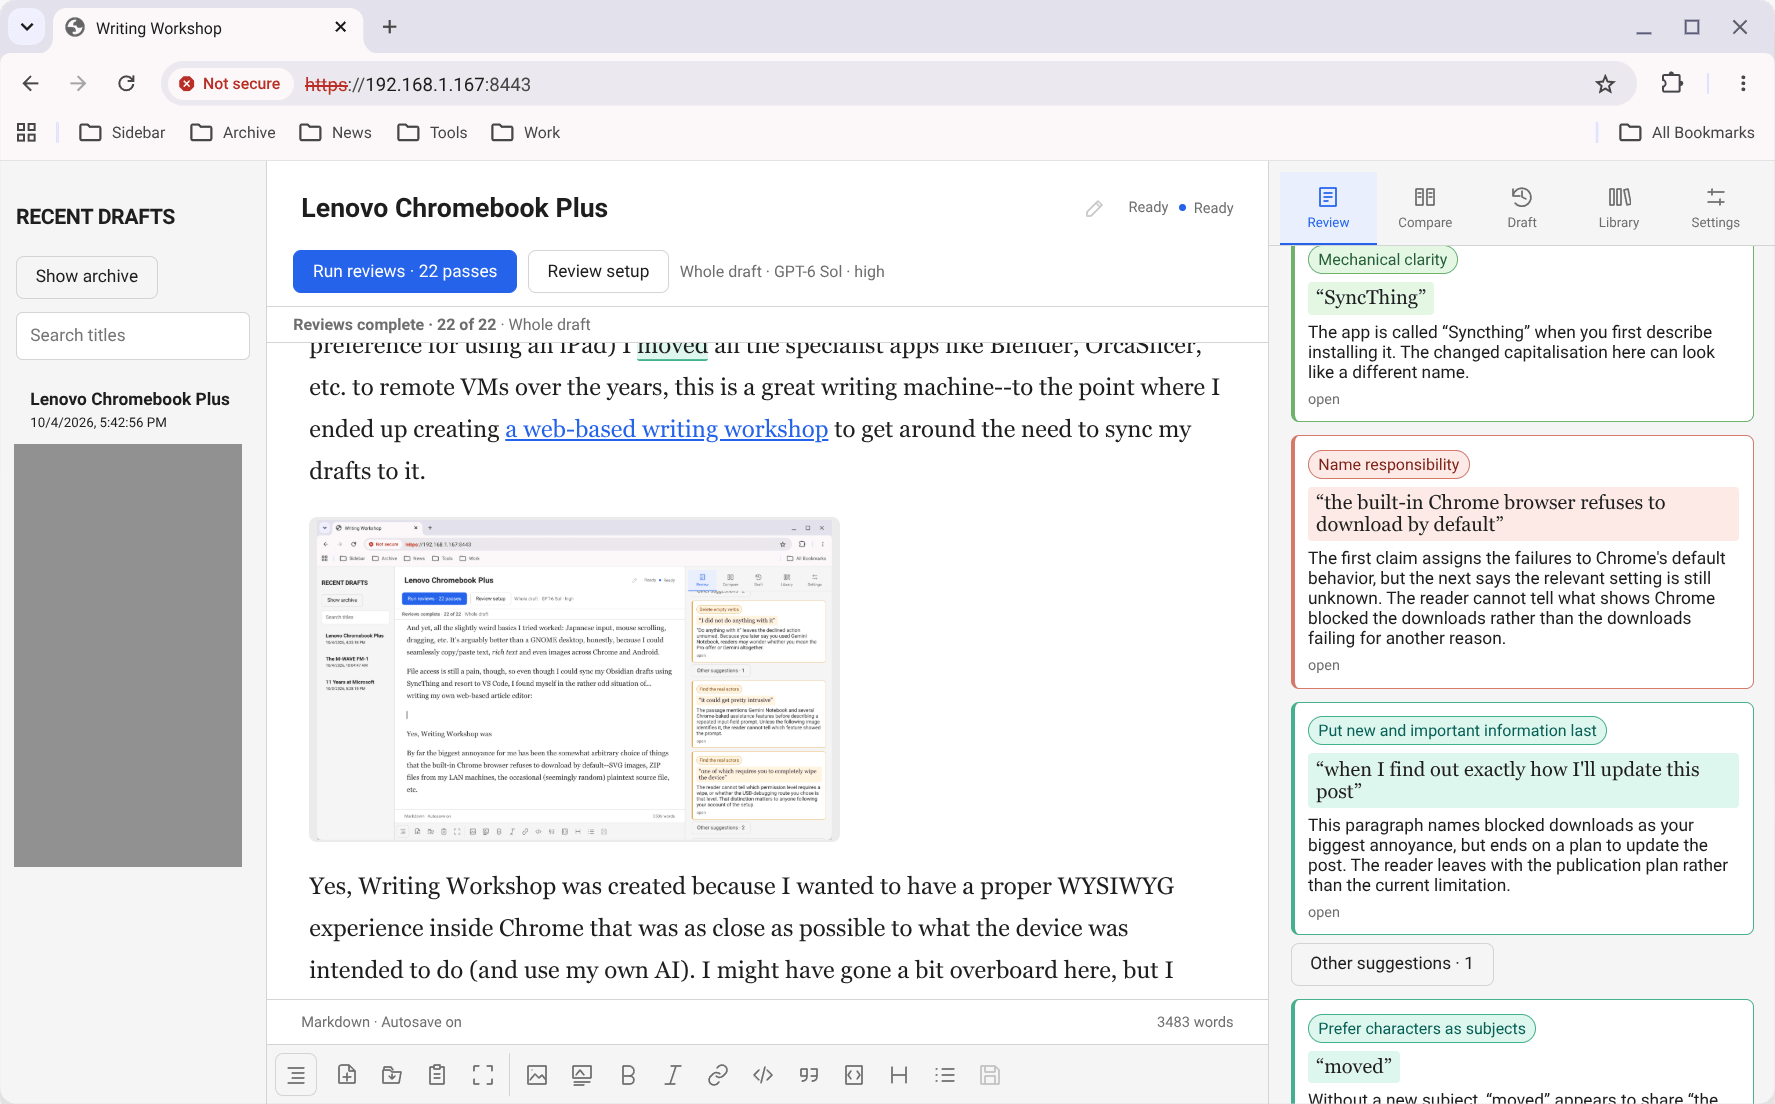
Task: Insert a link via the toolbar
Action: pos(718,1075)
